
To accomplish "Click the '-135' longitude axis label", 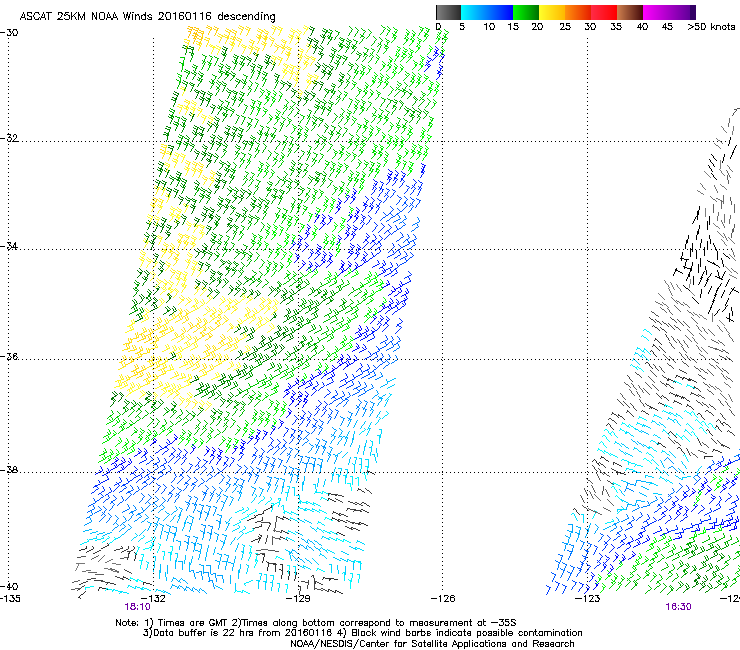I will click(x=10, y=599).
